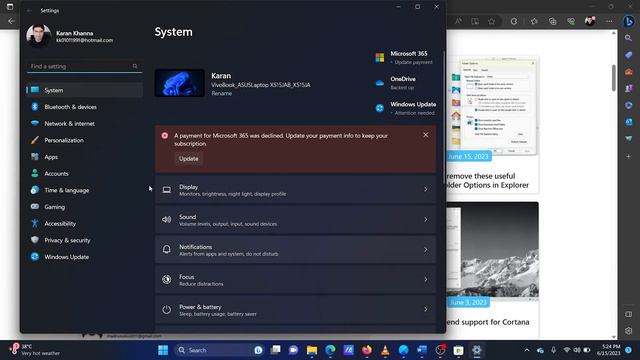Screen dimensions: 640x360
Task: Open the weather widget on taskbar
Action: 35,350
